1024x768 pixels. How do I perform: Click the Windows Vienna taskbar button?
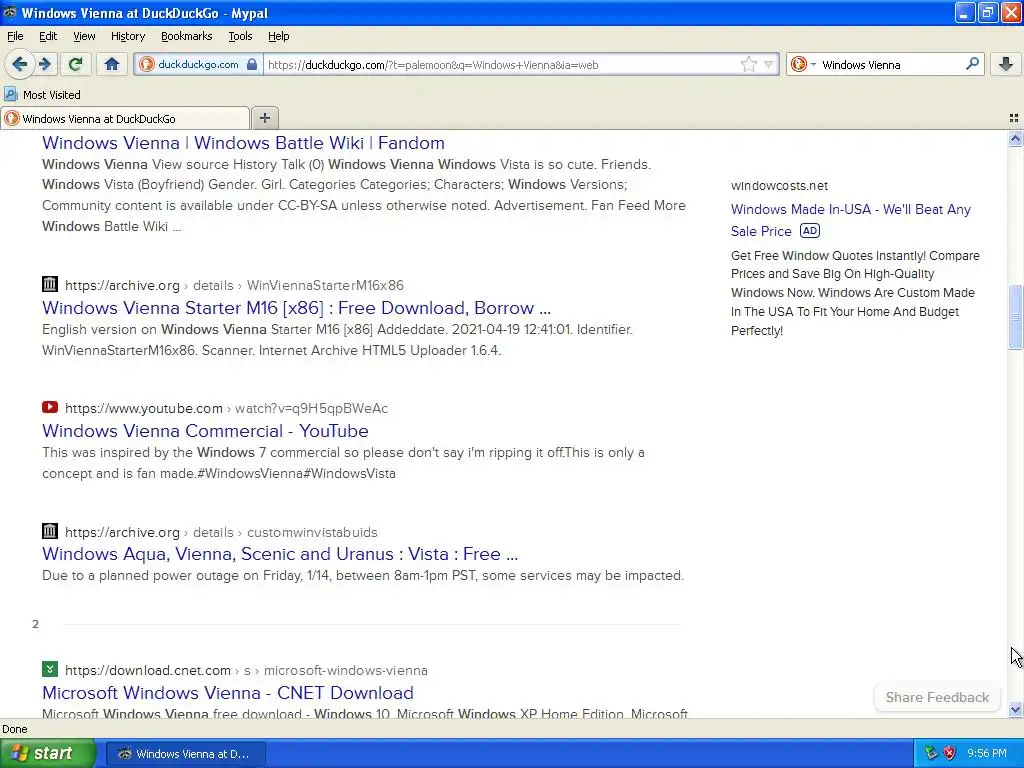tap(185, 754)
